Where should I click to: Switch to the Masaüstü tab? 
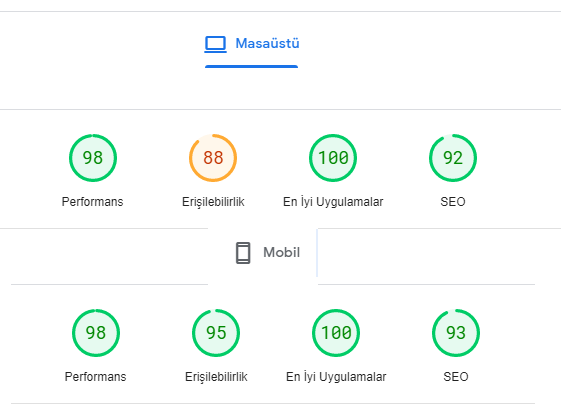252,44
